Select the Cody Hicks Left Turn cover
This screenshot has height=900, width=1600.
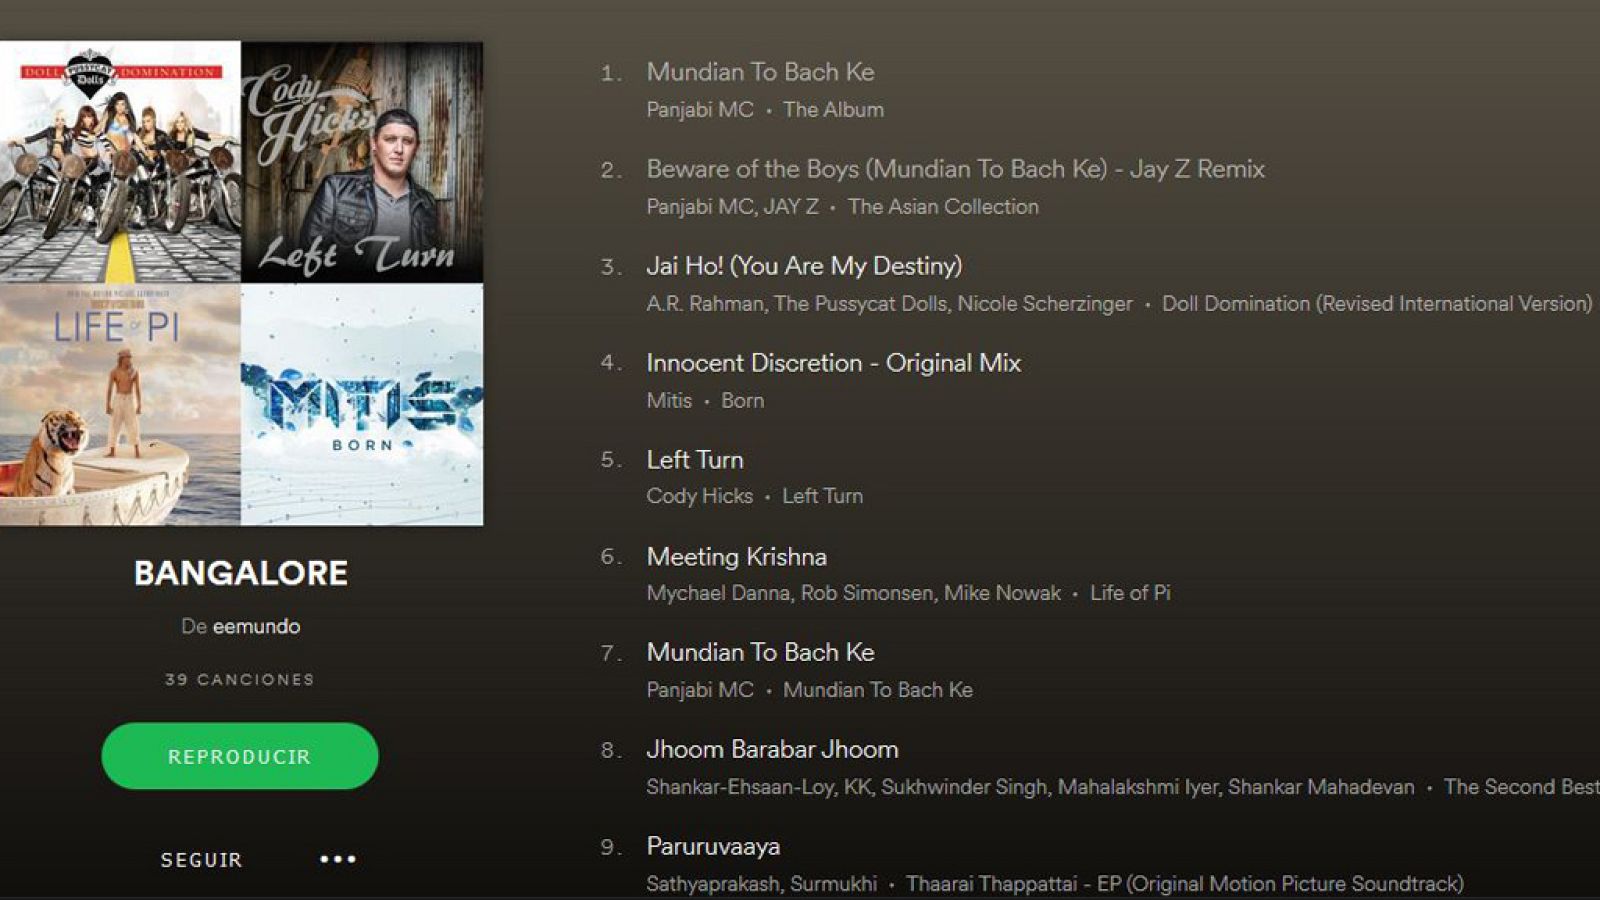362,162
